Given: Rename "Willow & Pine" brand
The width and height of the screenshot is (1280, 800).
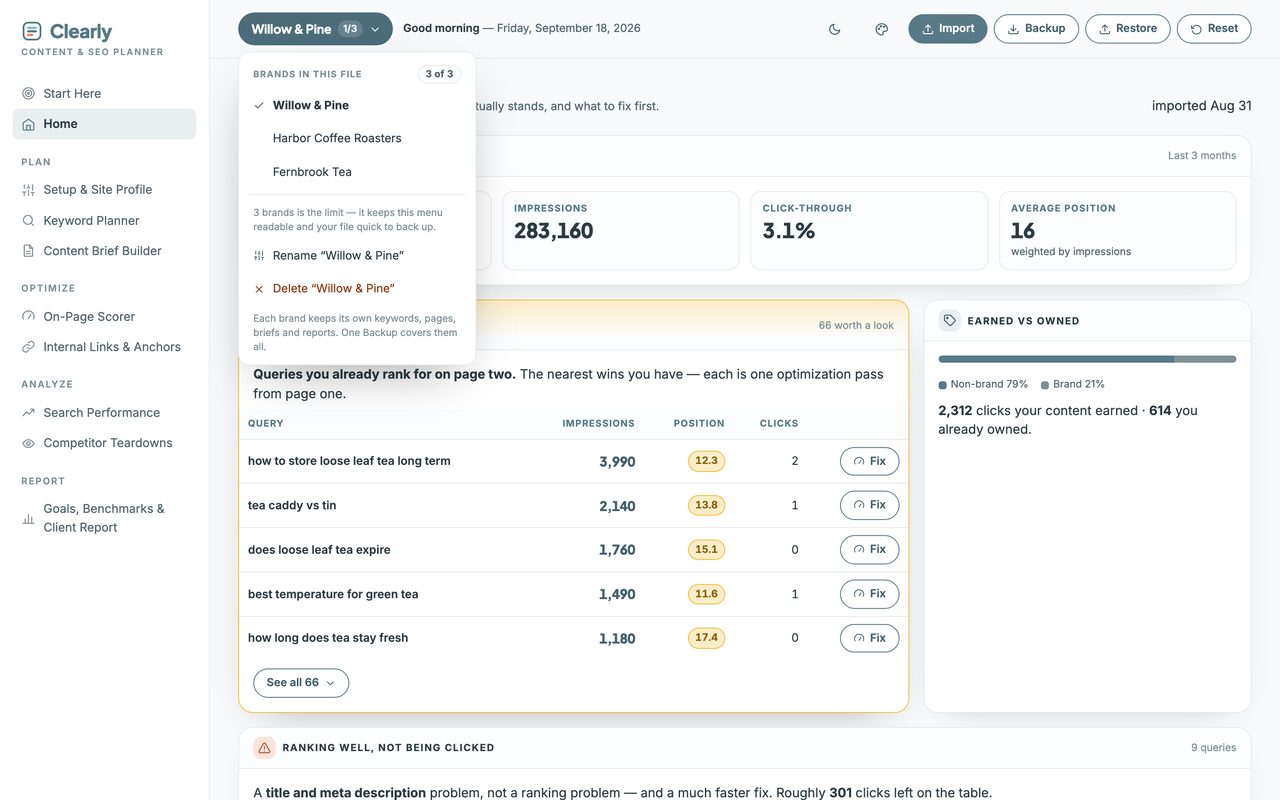Looking at the screenshot, I should pos(357,256).
